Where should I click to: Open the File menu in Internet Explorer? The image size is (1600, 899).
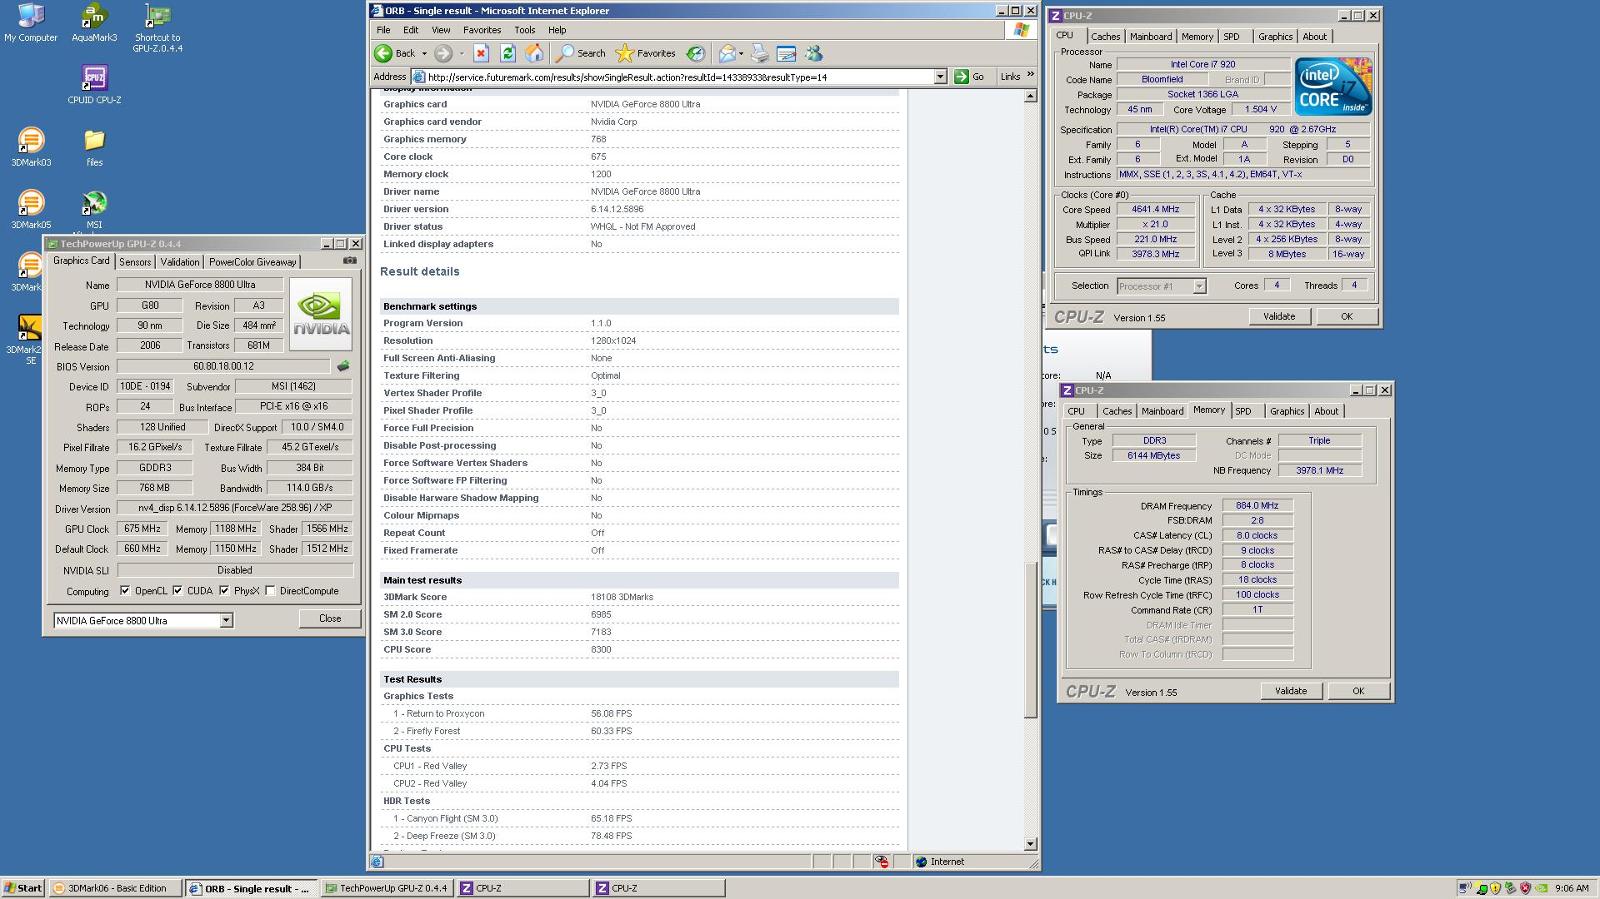click(x=383, y=30)
